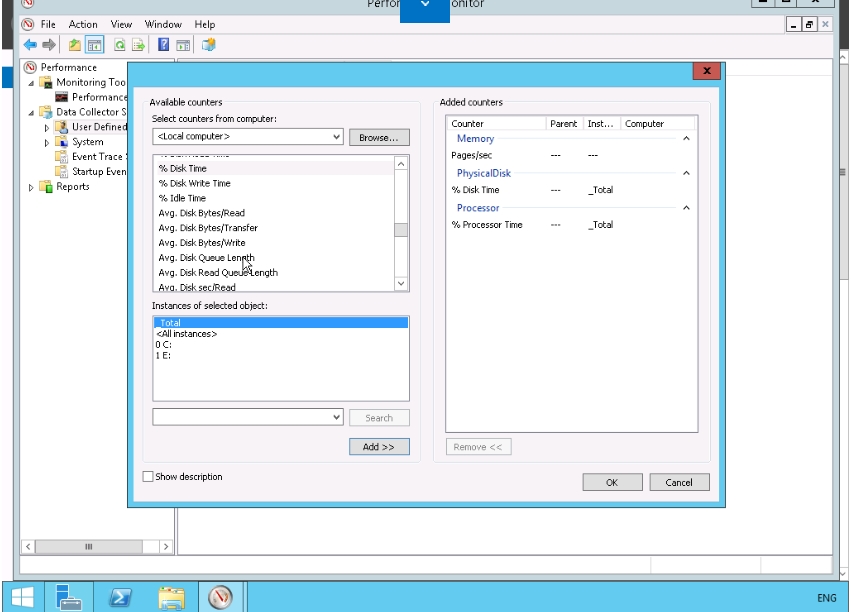
Task: Open the Local computer dropdown
Action: [336, 136]
